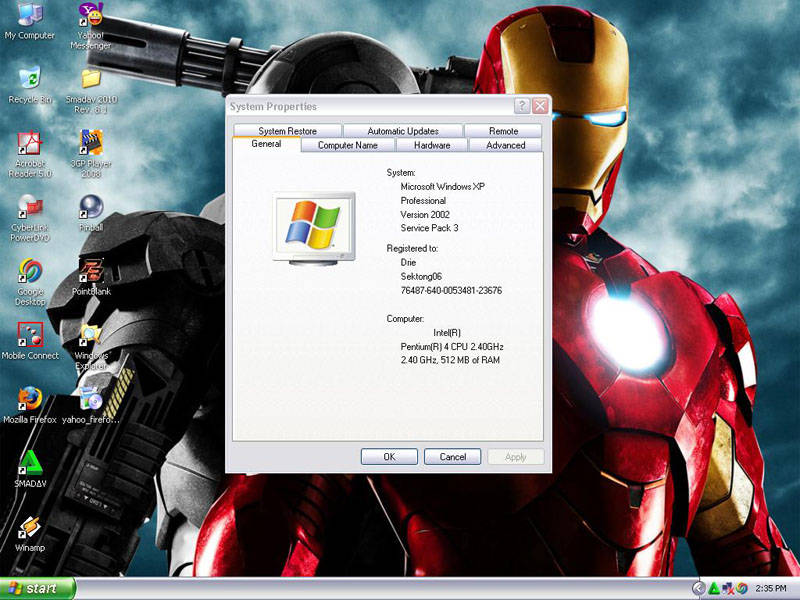This screenshot has width=800, height=600.
Task: Open the Remote tab
Action: pyautogui.click(x=503, y=131)
